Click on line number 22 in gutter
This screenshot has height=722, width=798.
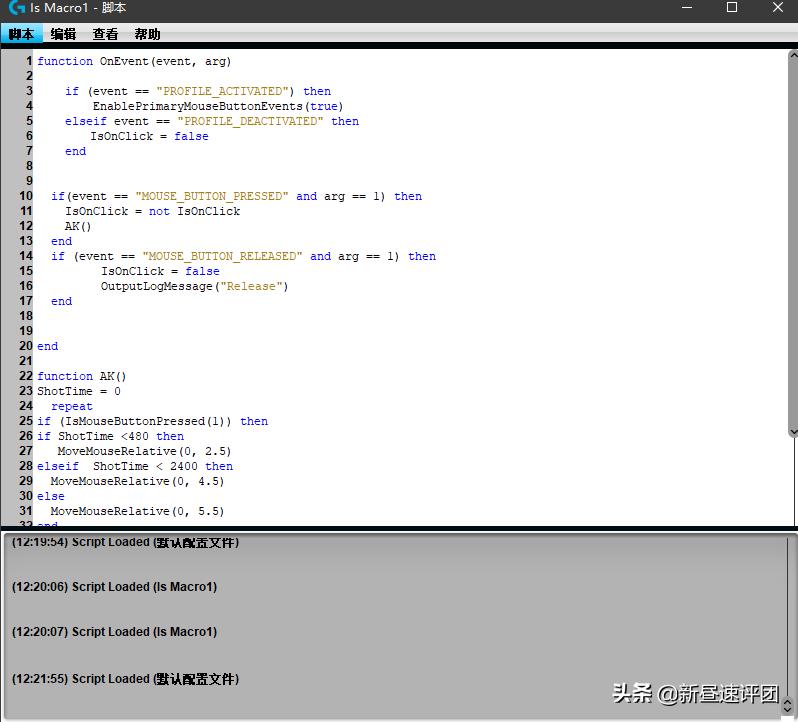click(26, 376)
